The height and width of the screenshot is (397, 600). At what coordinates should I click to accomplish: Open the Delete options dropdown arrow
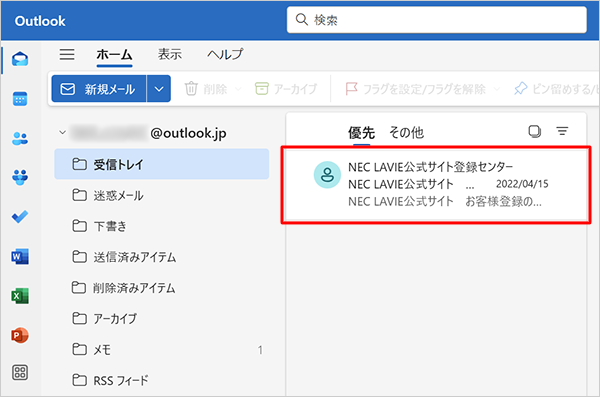point(238,89)
